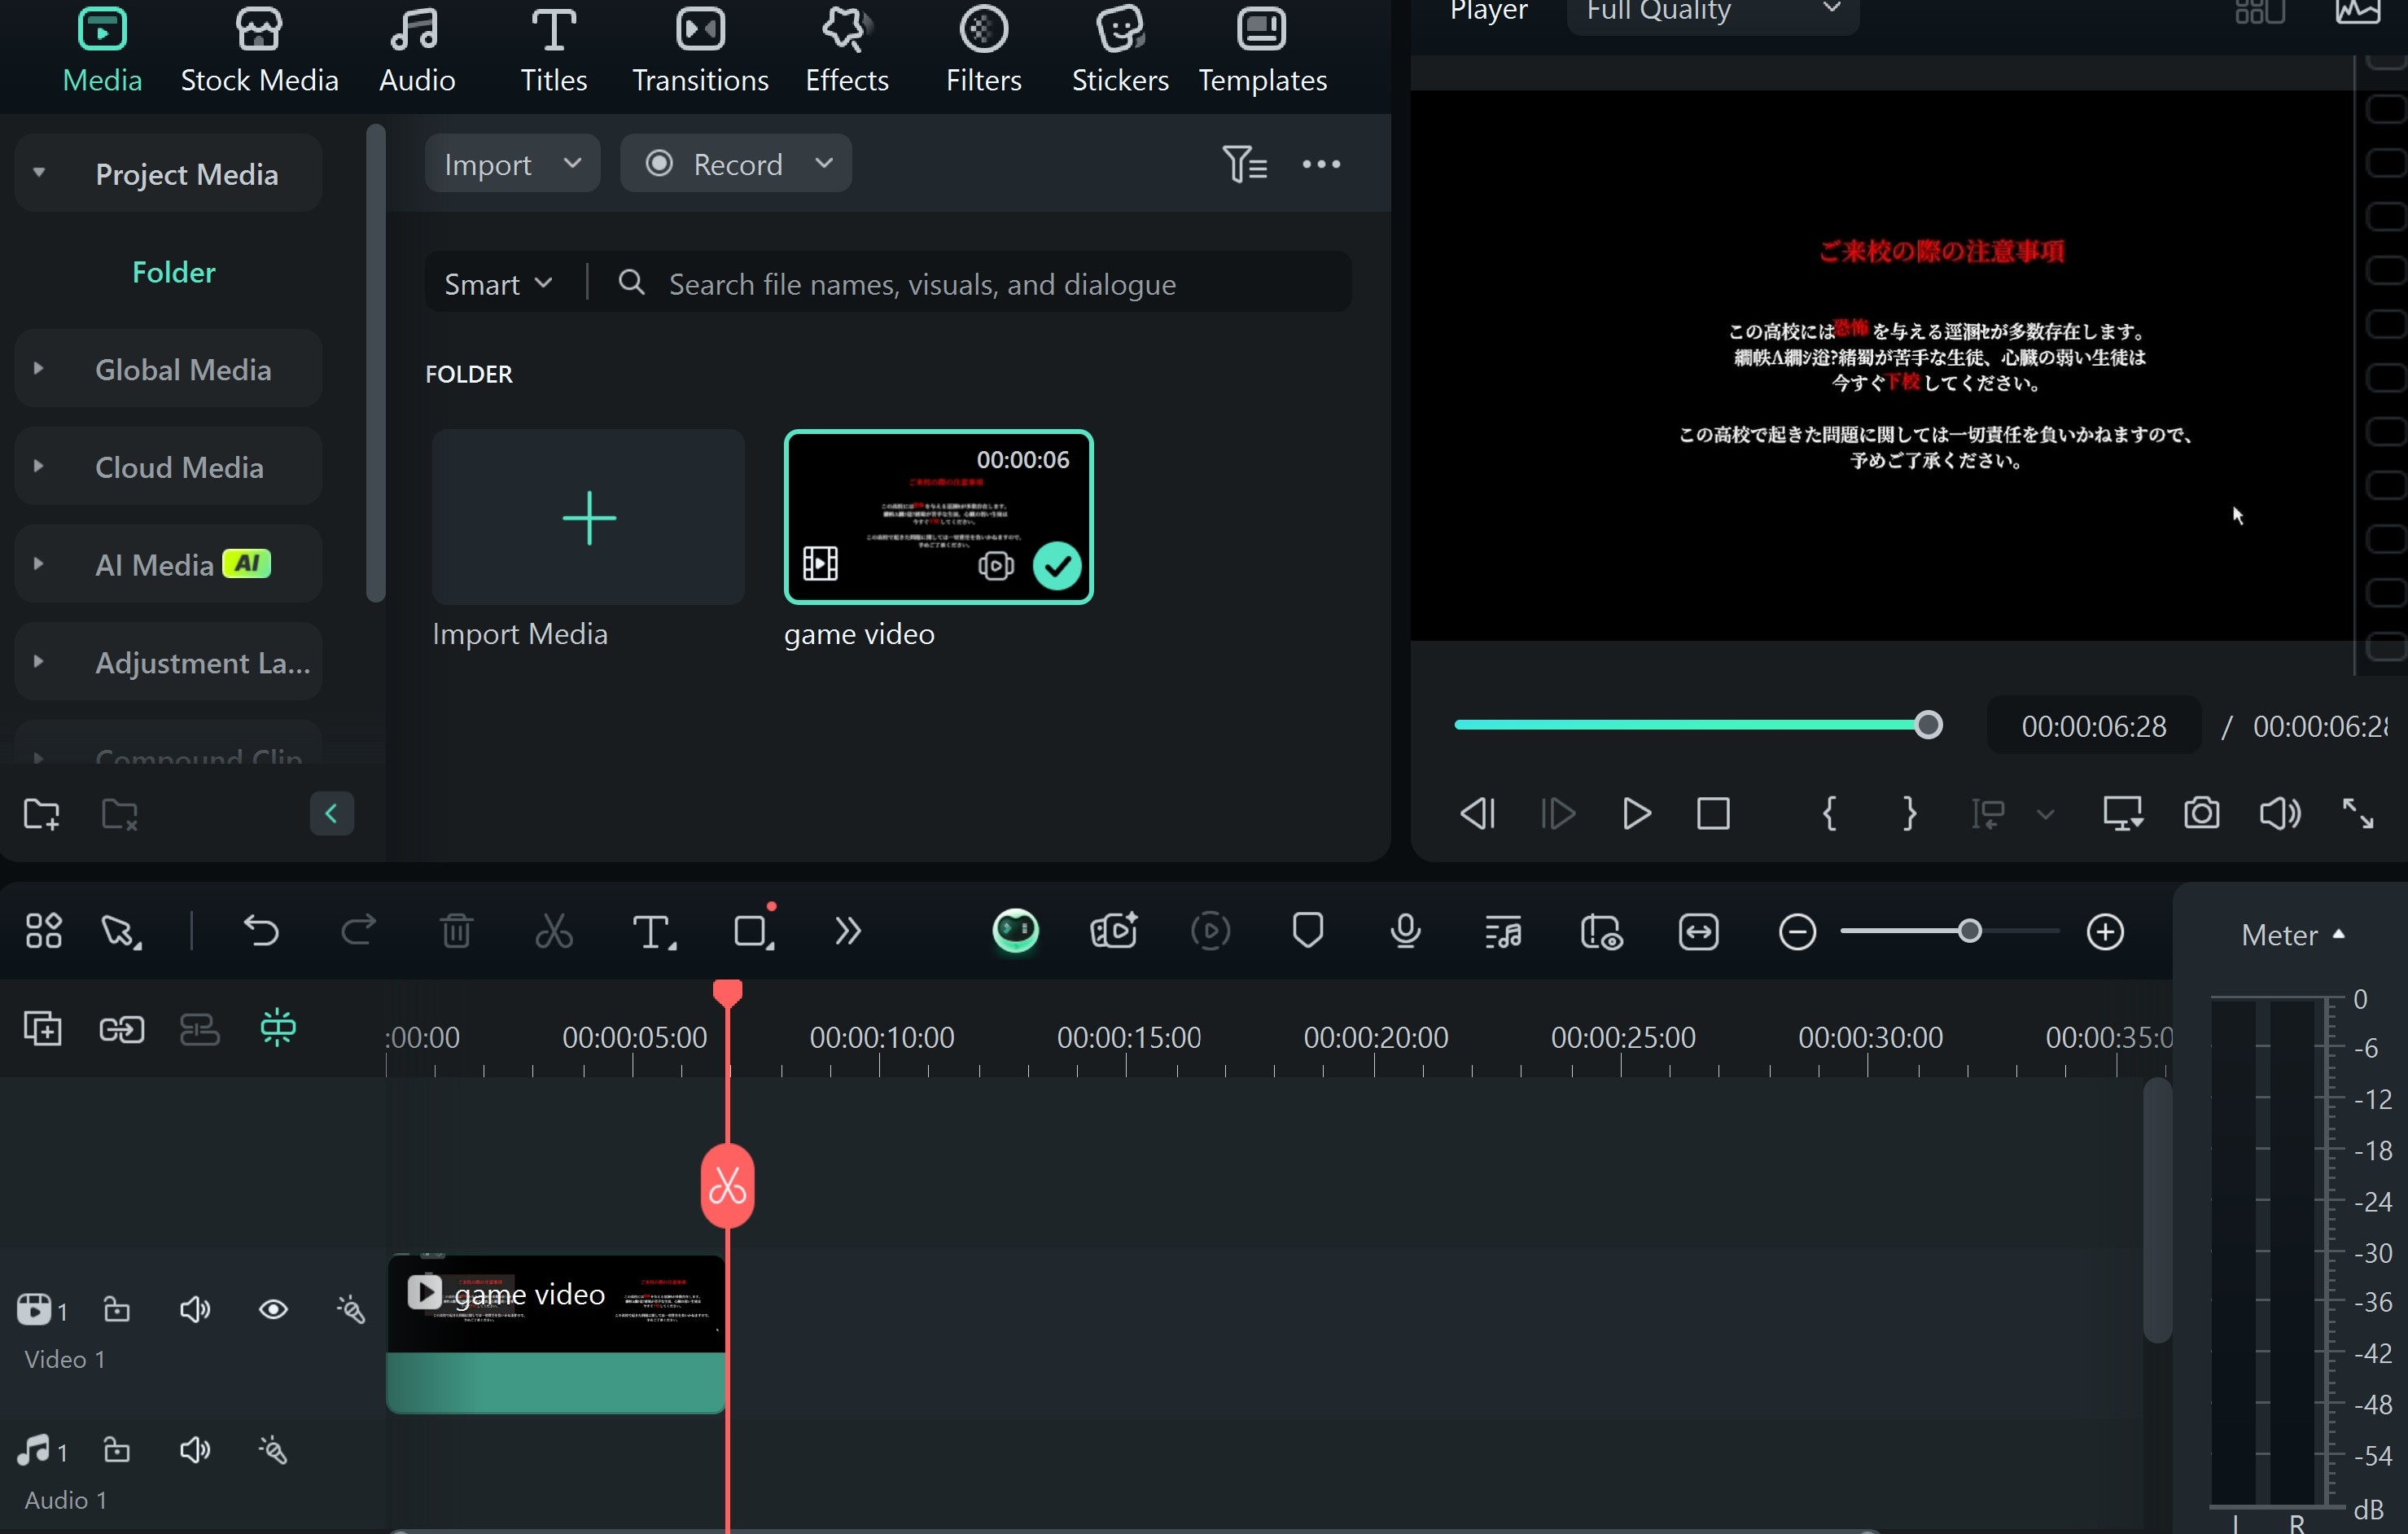This screenshot has height=1534, width=2408.
Task: Click the Record button
Action: click(736, 164)
